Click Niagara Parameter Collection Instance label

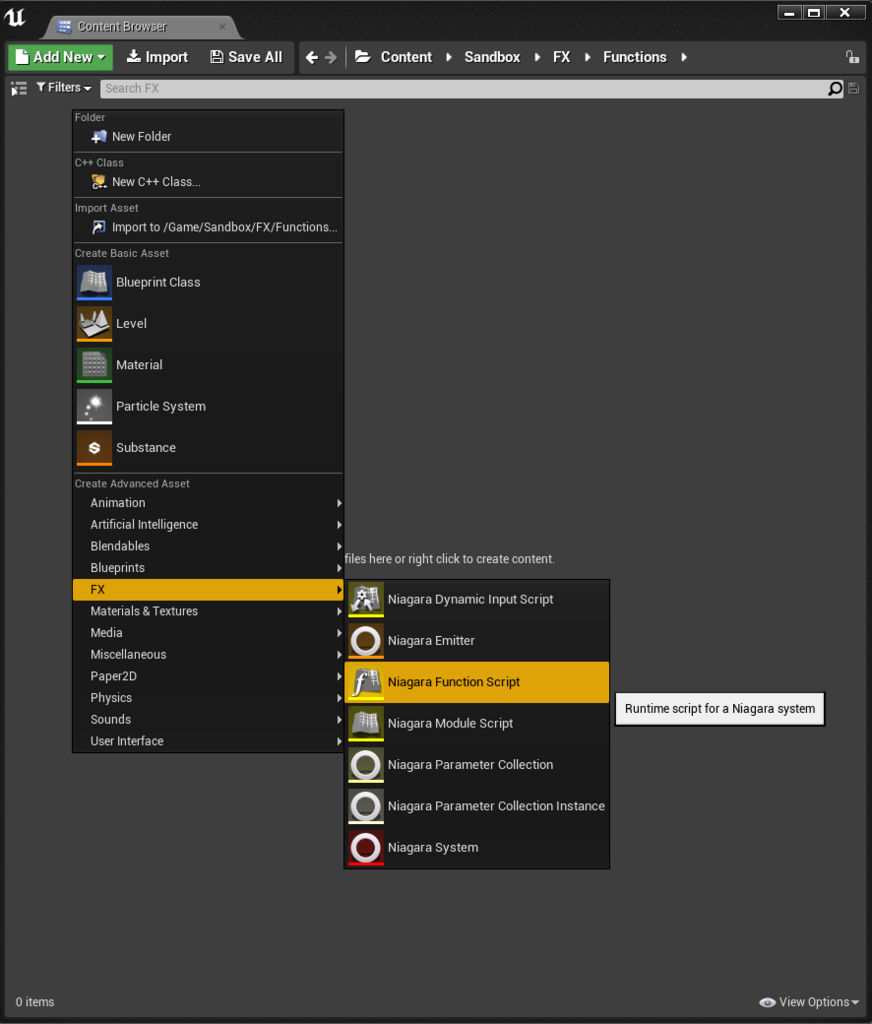(496, 806)
